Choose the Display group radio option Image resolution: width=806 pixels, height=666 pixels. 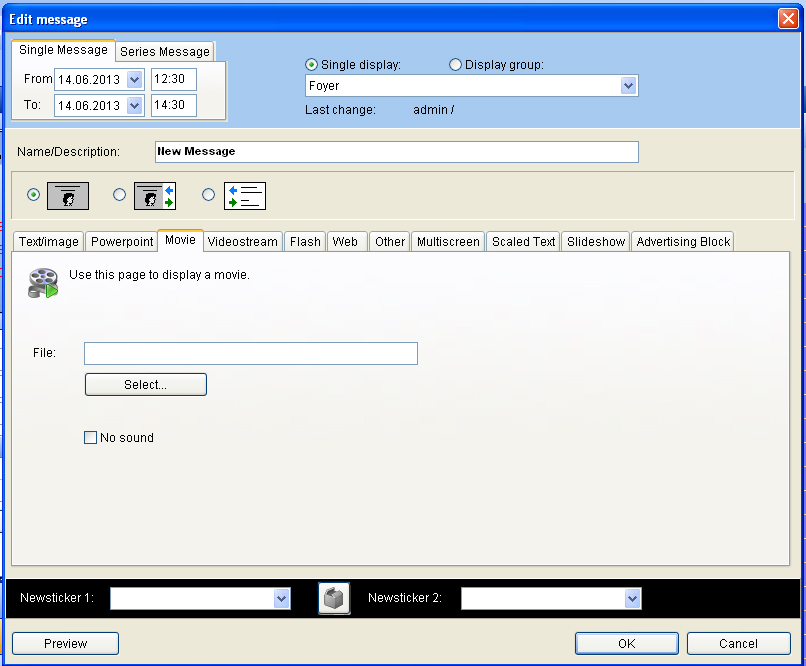point(456,65)
